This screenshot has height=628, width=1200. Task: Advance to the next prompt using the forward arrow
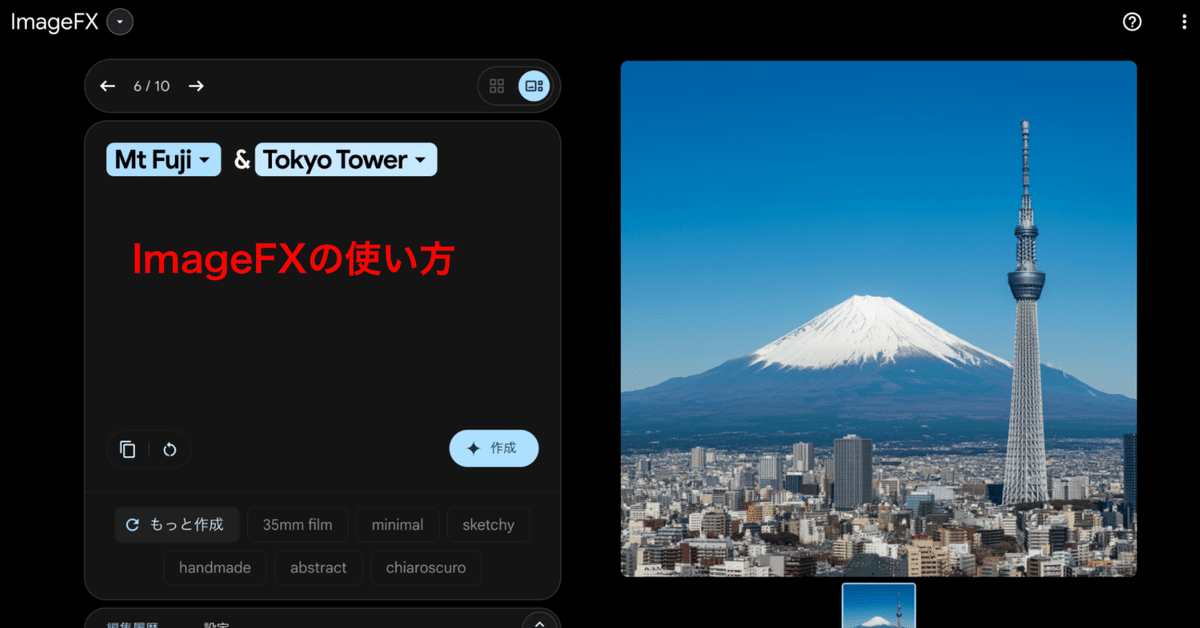[196, 86]
